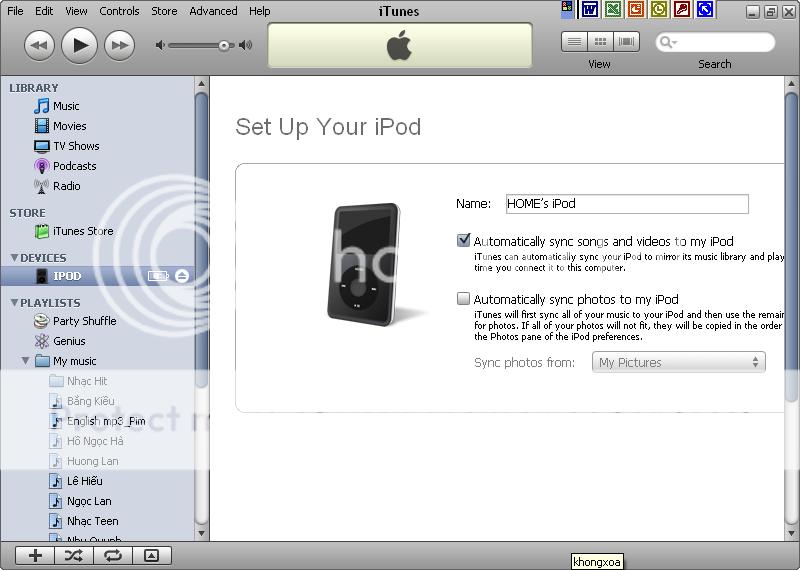Switch to Cover Flow view
Viewport: 800px width, 570px height.
coord(627,42)
